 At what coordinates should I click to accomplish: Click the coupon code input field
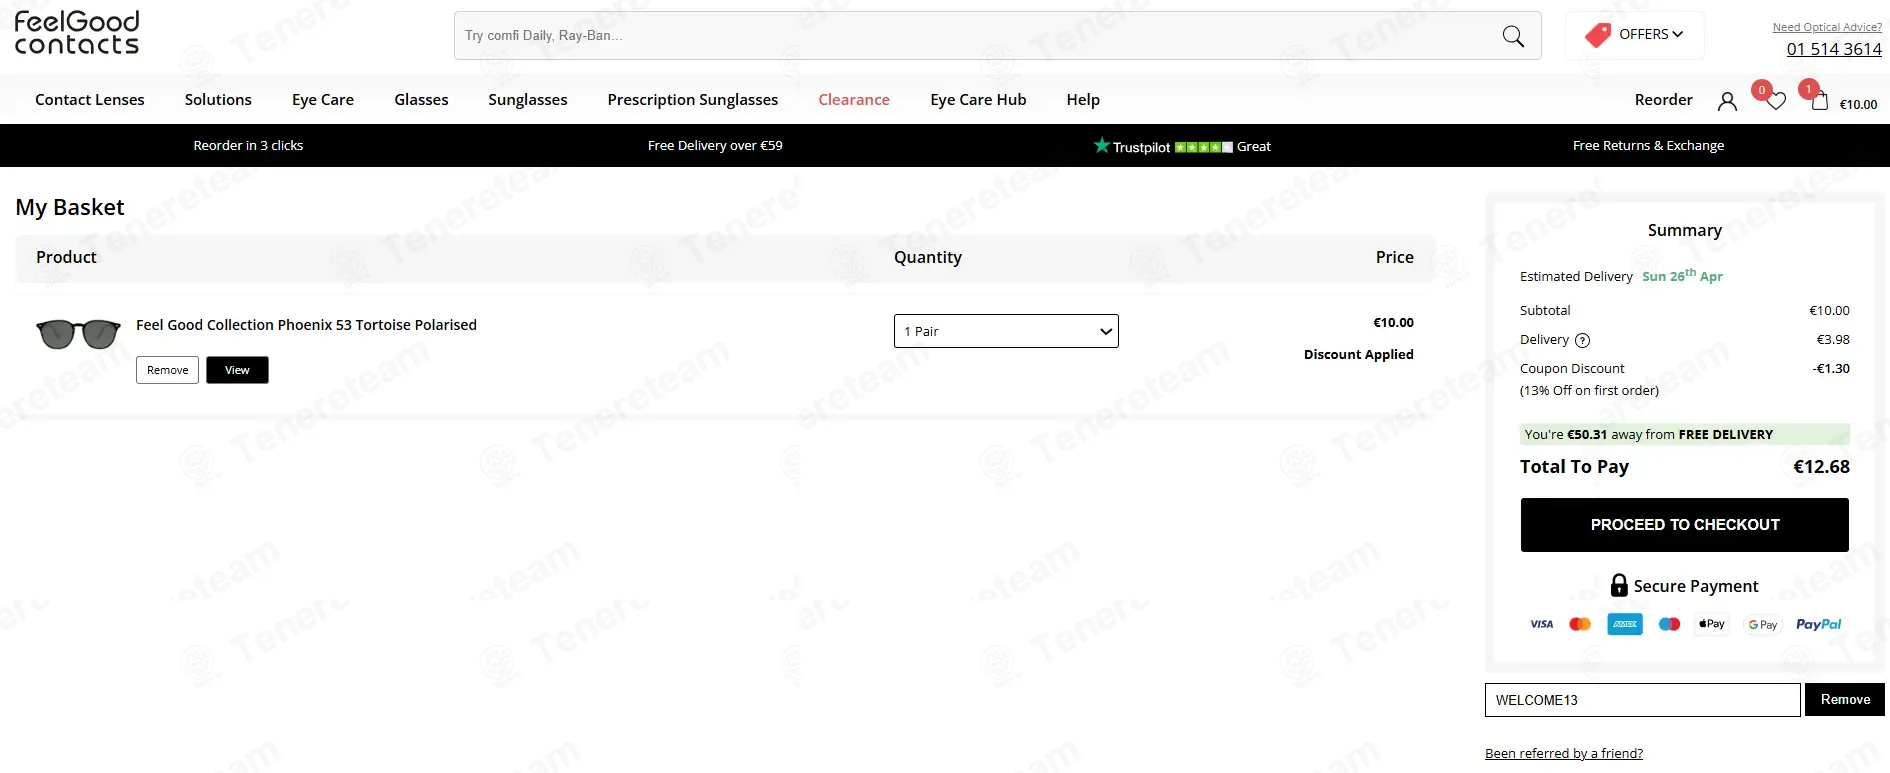(1643, 700)
